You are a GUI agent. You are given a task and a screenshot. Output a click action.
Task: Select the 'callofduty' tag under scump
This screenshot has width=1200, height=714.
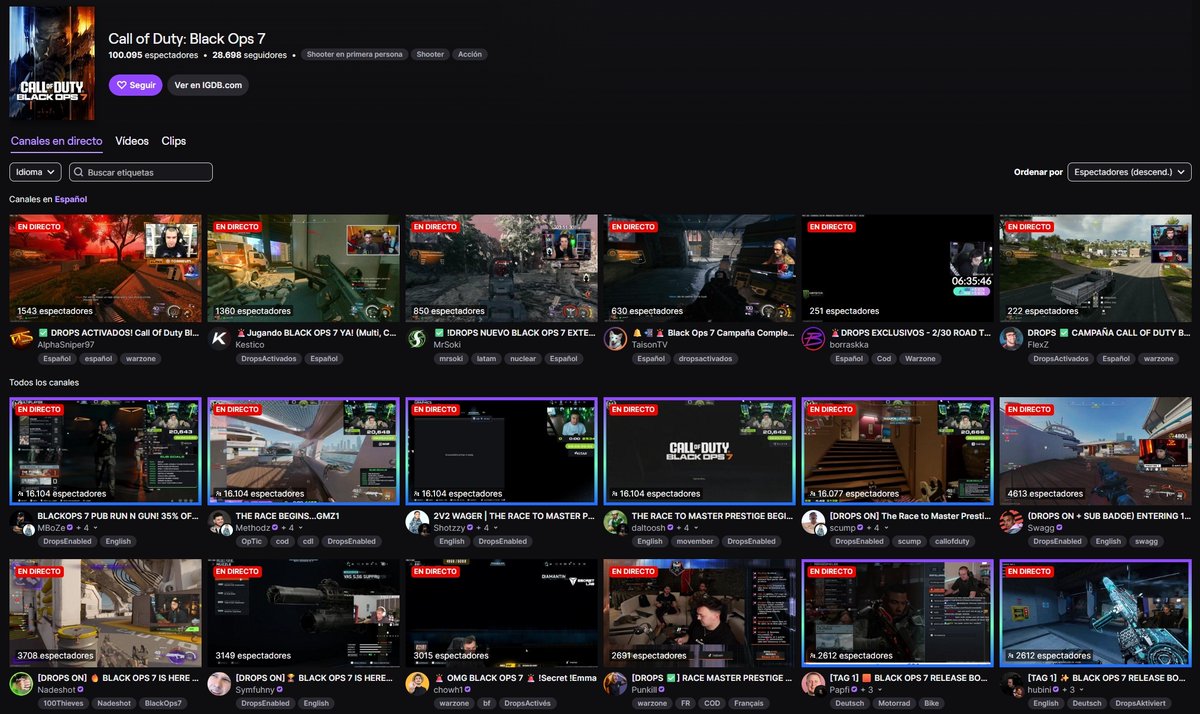tap(953, 541)
